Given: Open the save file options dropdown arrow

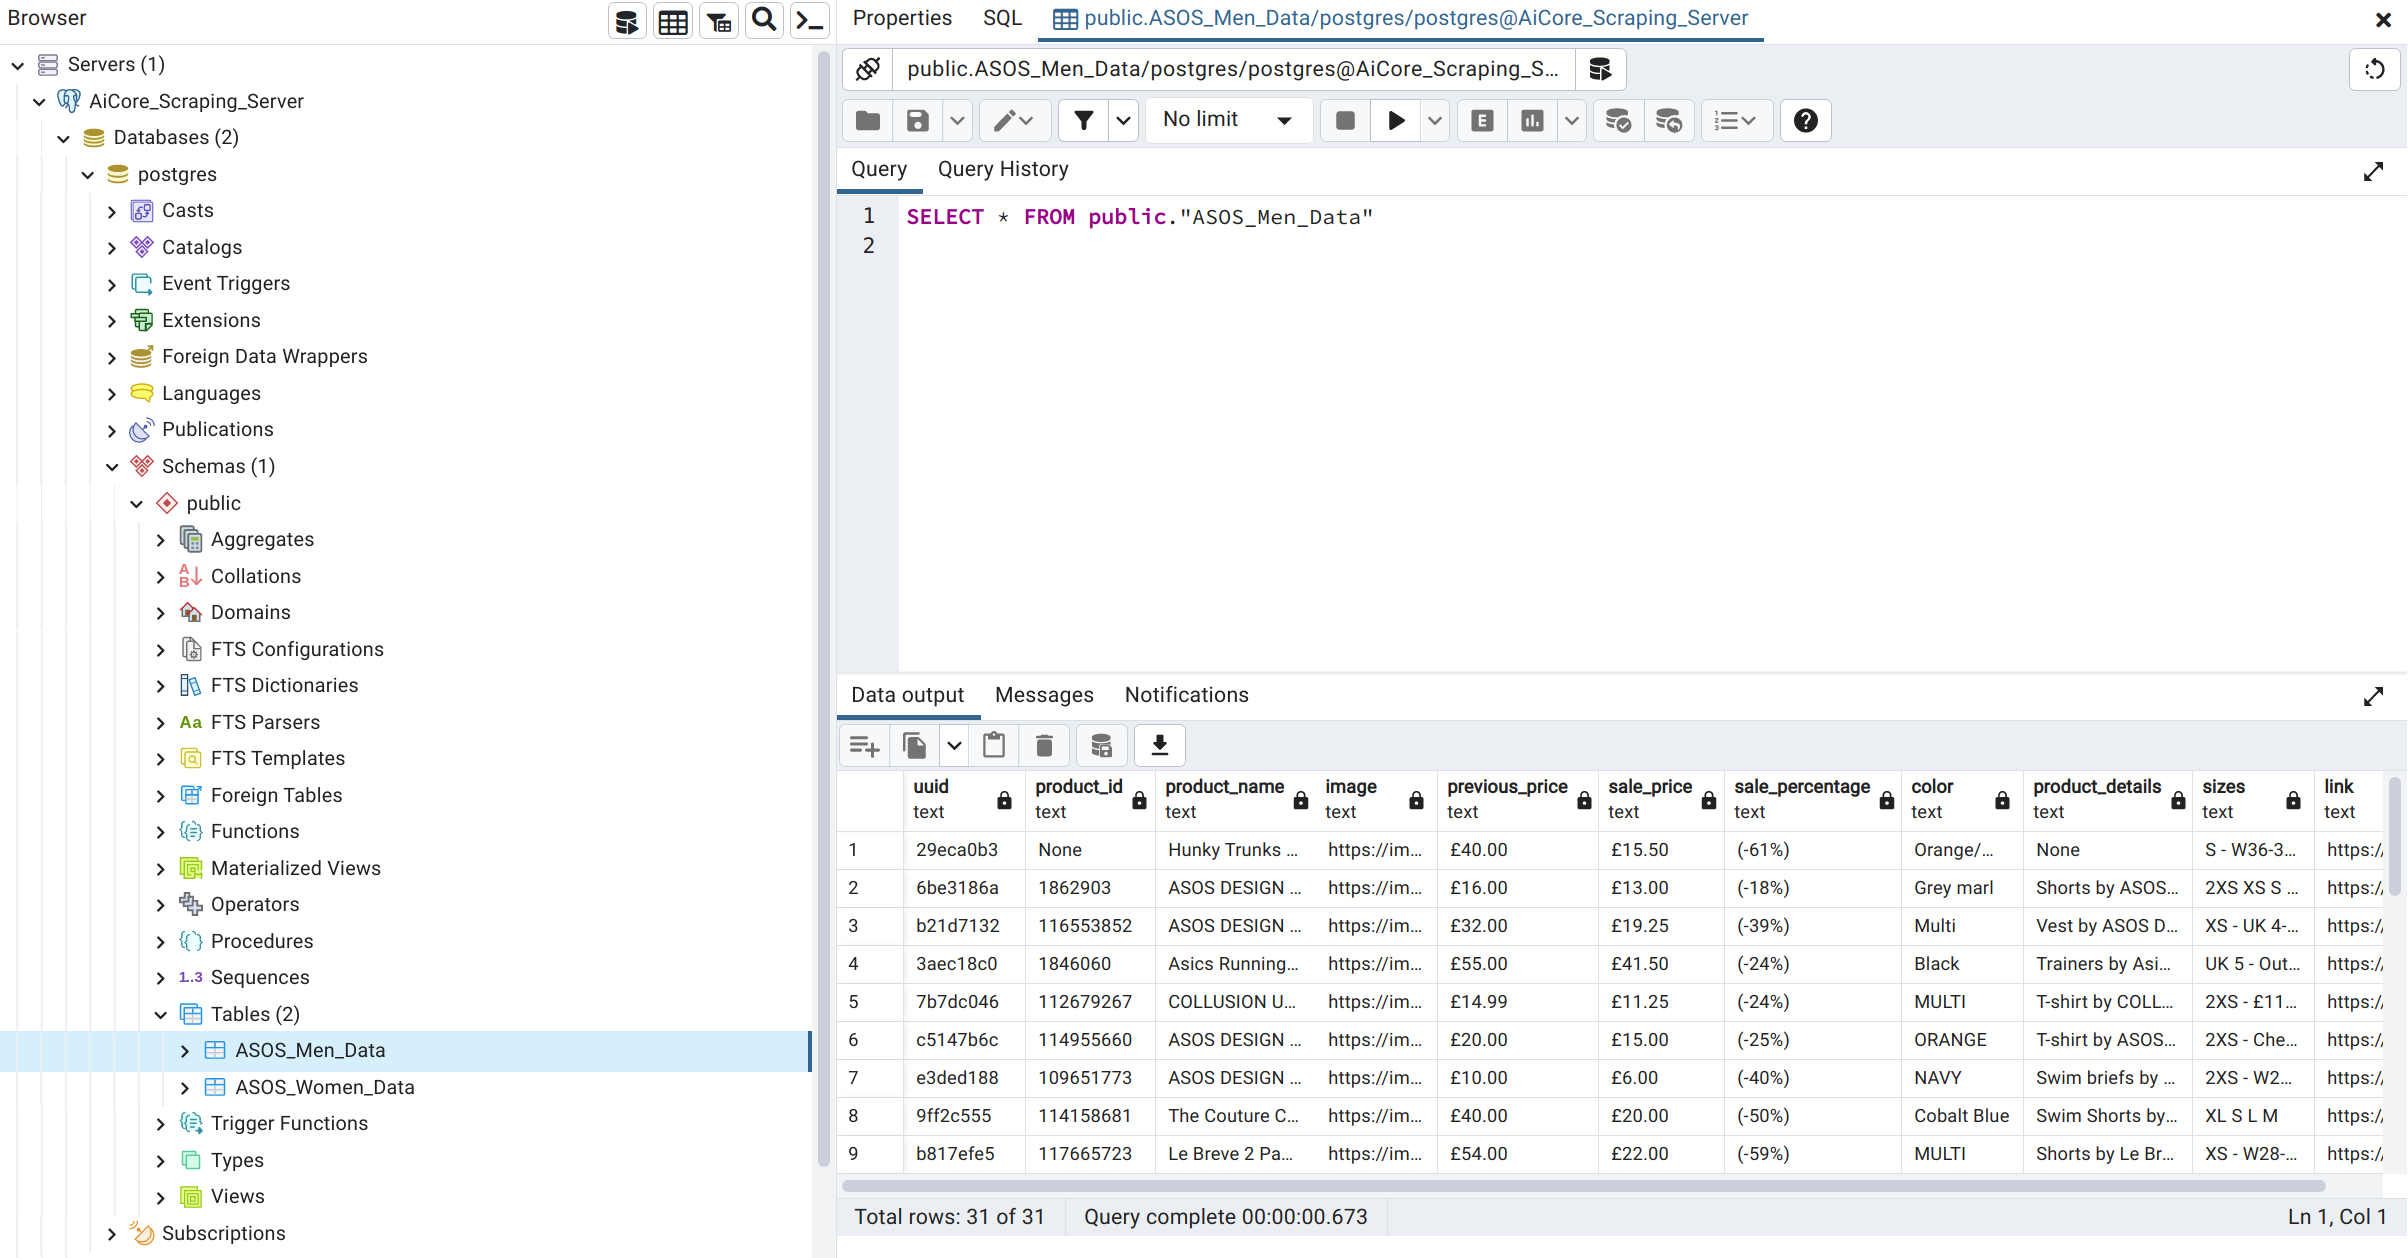Looking at the screenshot, I should [957, 121].
